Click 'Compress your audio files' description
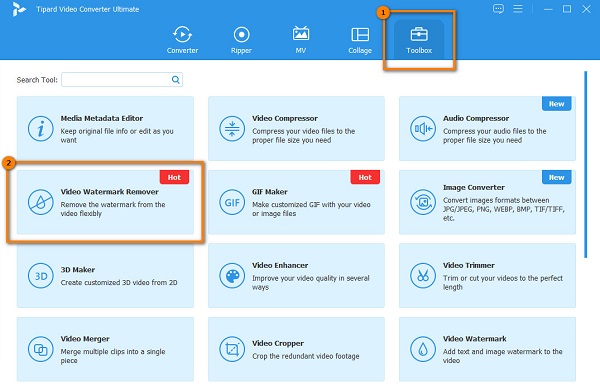Screen dimensions: 600x387 tap(495, 136)
